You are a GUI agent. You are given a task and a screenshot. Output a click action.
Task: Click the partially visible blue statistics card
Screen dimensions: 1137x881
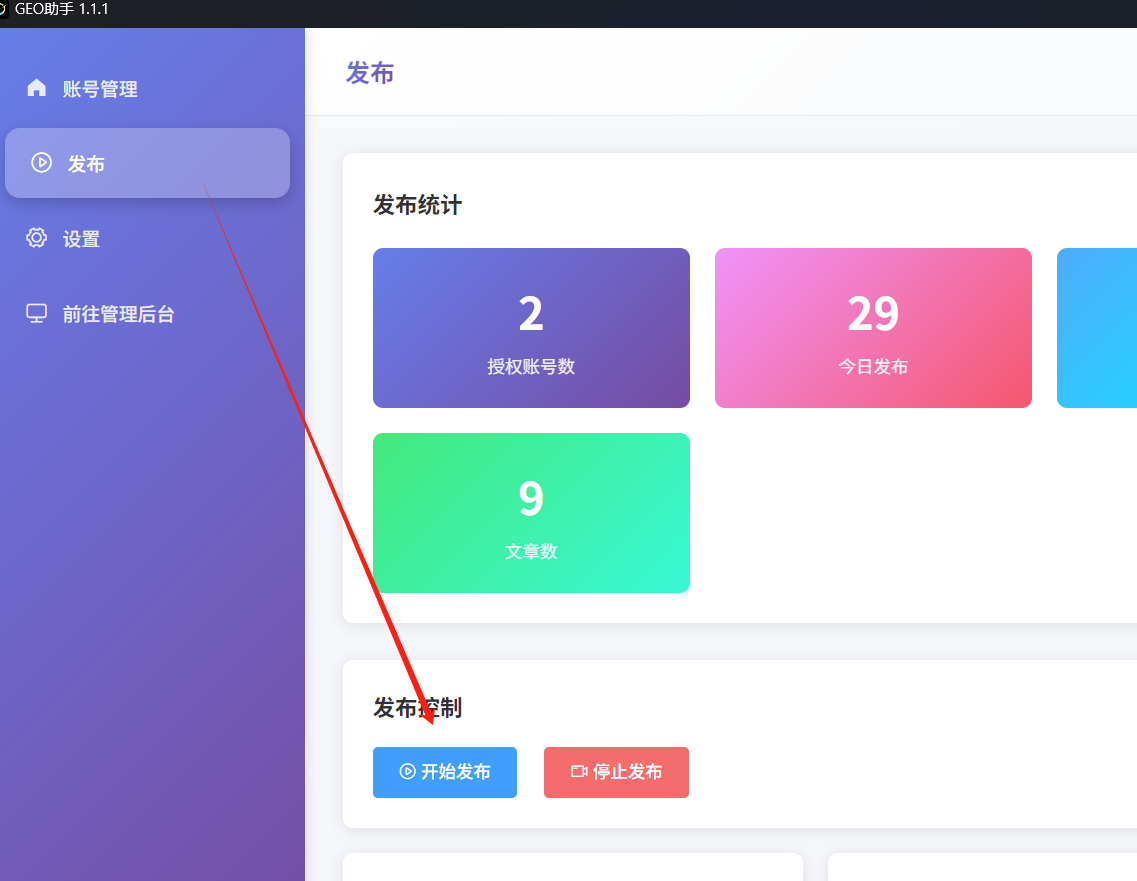click(x=1097, y=328)
